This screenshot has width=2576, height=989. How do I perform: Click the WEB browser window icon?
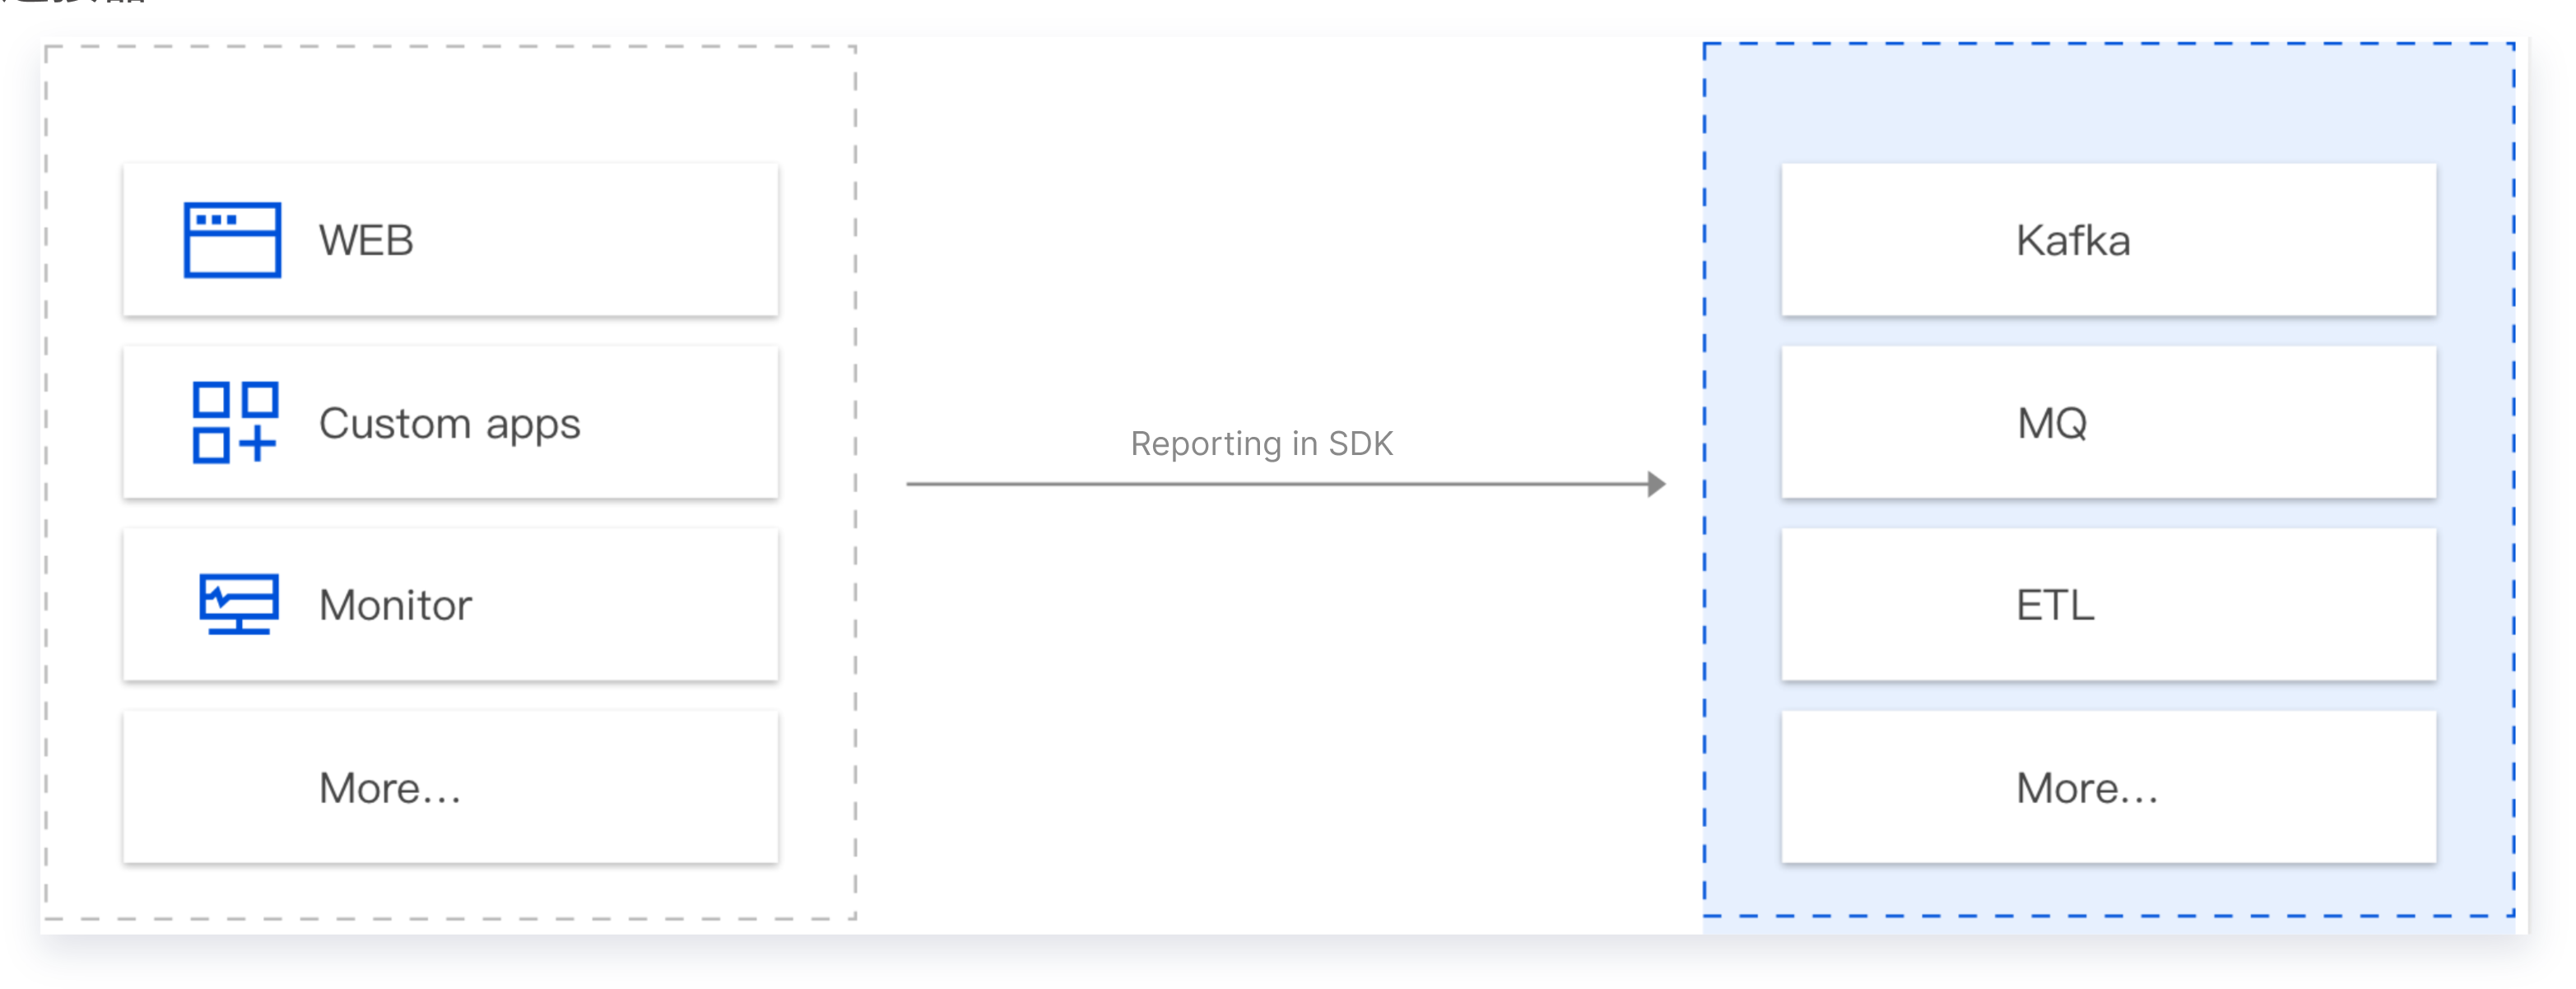tap(232, 240)
